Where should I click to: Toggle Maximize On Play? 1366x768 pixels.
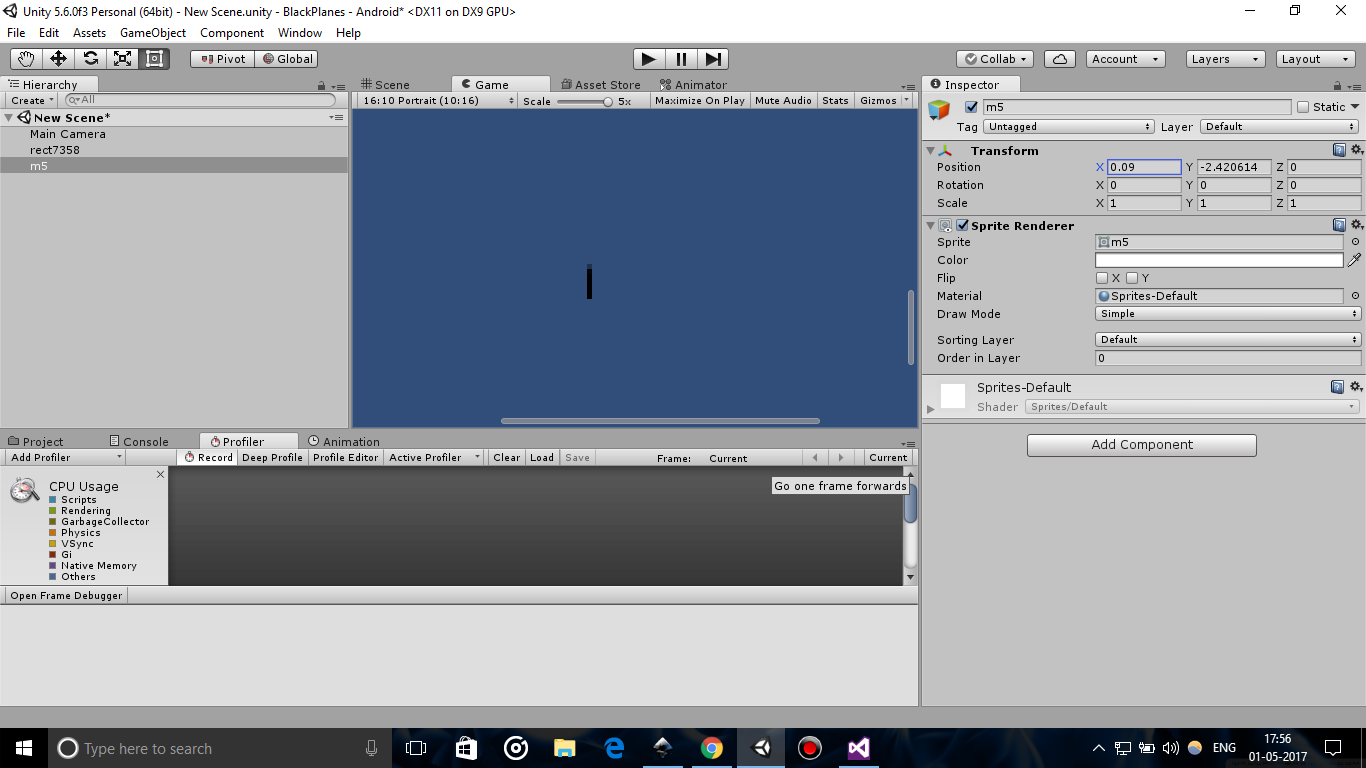point(700,100)
